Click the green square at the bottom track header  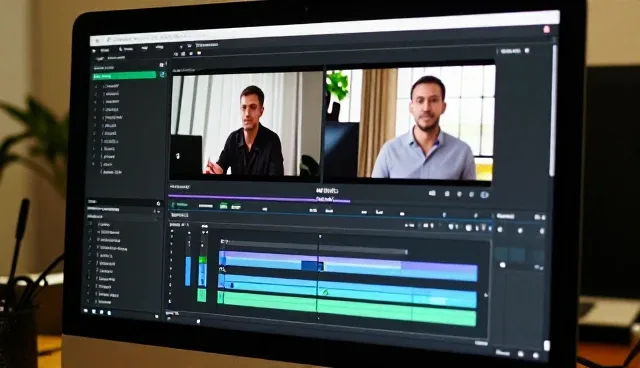coord(202,295)
